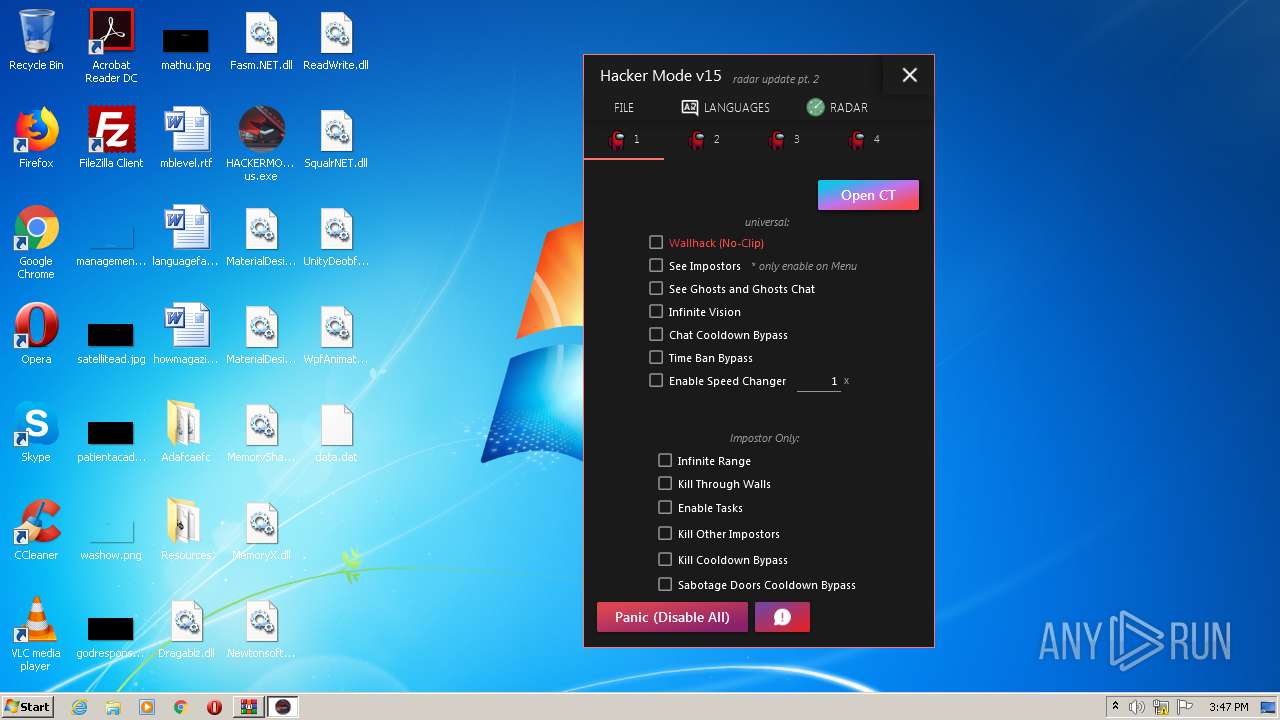Enable Kill Other Impostors

coord(665,533)
